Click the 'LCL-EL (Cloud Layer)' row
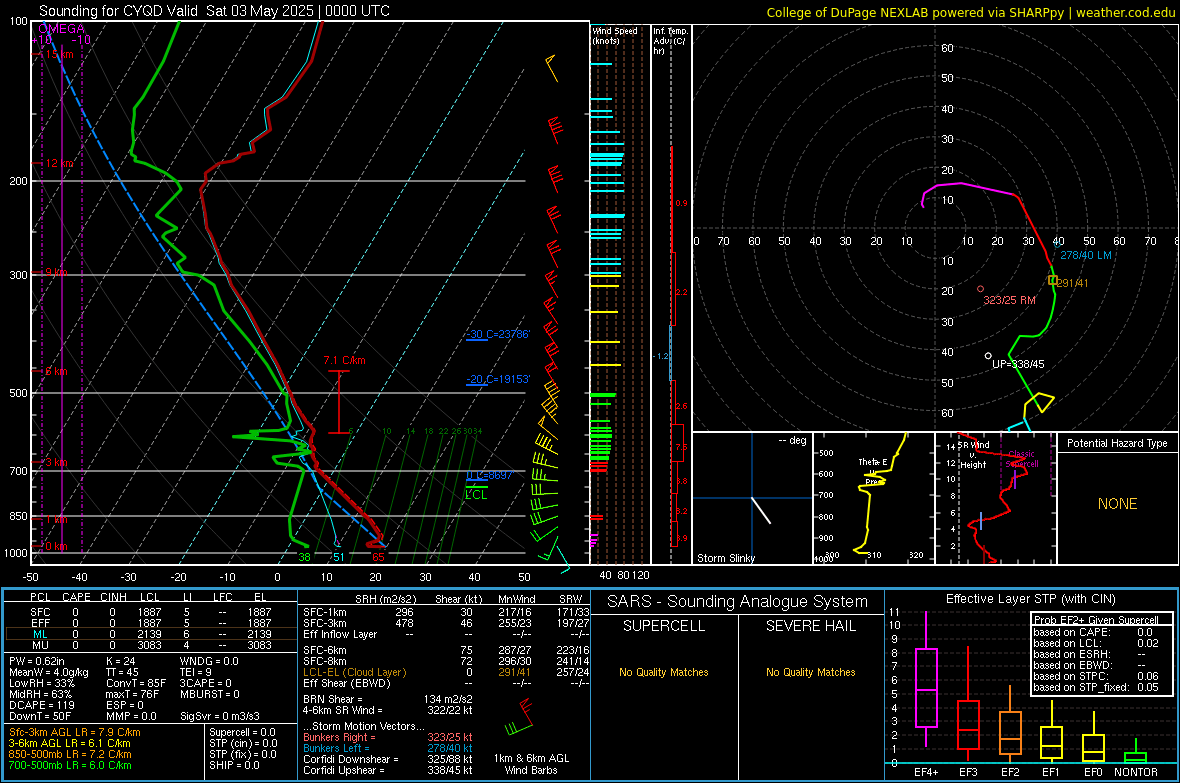The width and height of the screenshot is (1180, 783). pos(446,672)
